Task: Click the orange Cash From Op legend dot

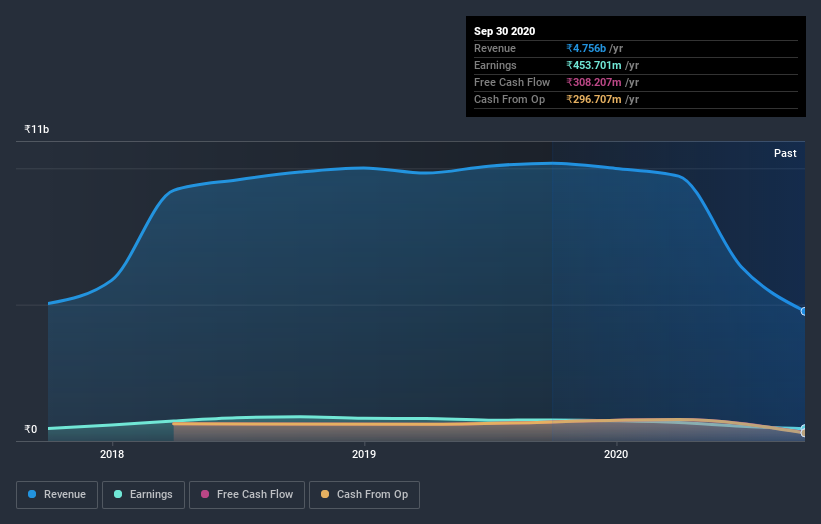Action: pyautogui.click(x=325, y=494)
